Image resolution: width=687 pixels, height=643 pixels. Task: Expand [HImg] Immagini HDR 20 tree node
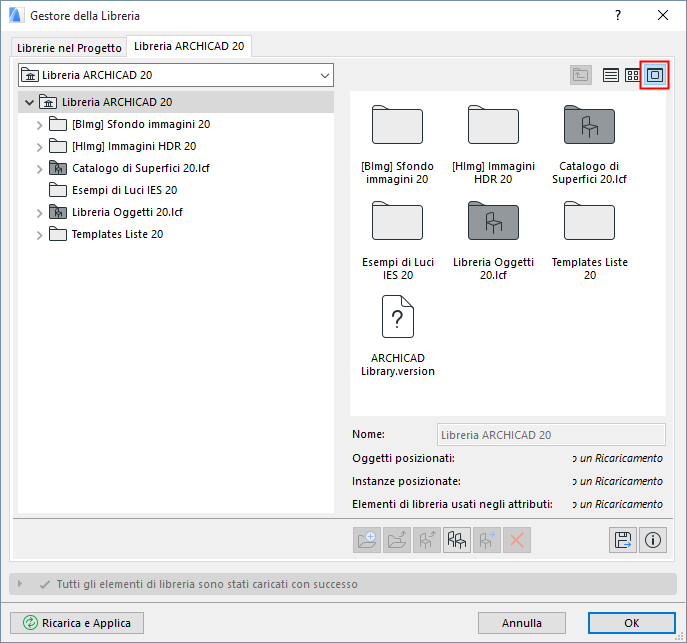point(39,147)
